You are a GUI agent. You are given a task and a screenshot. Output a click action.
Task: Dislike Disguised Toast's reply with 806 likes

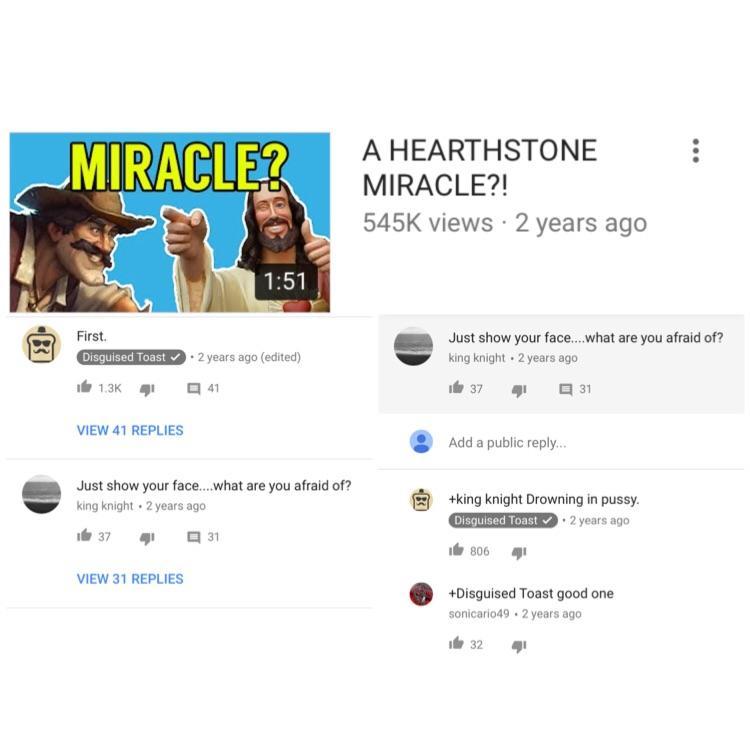(x=519, y=552)
